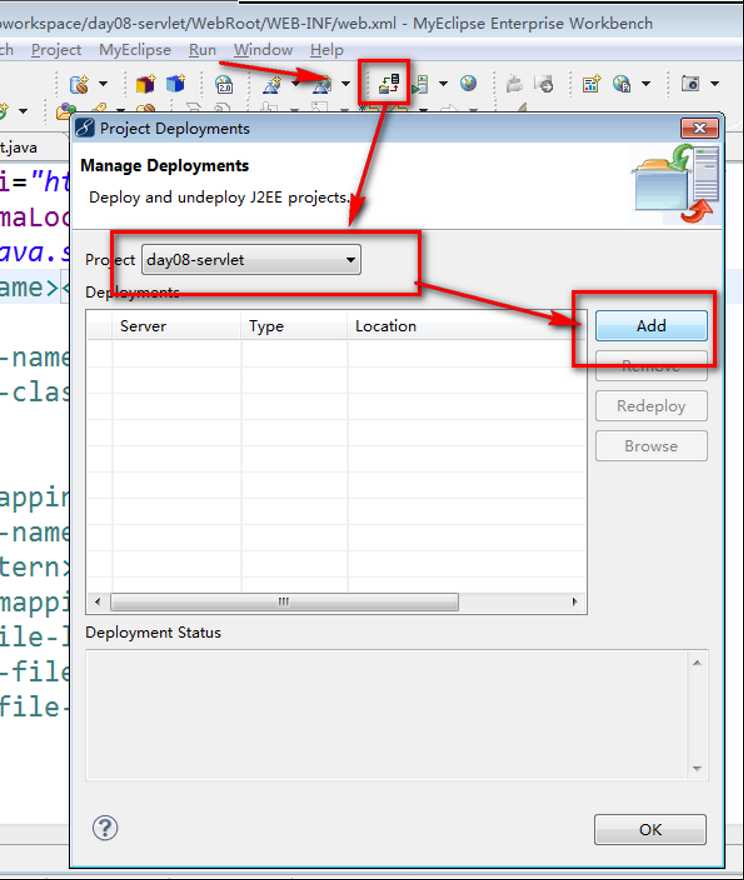
Task: Click the New wizard toolbar icon
Action: coord(79,84)
